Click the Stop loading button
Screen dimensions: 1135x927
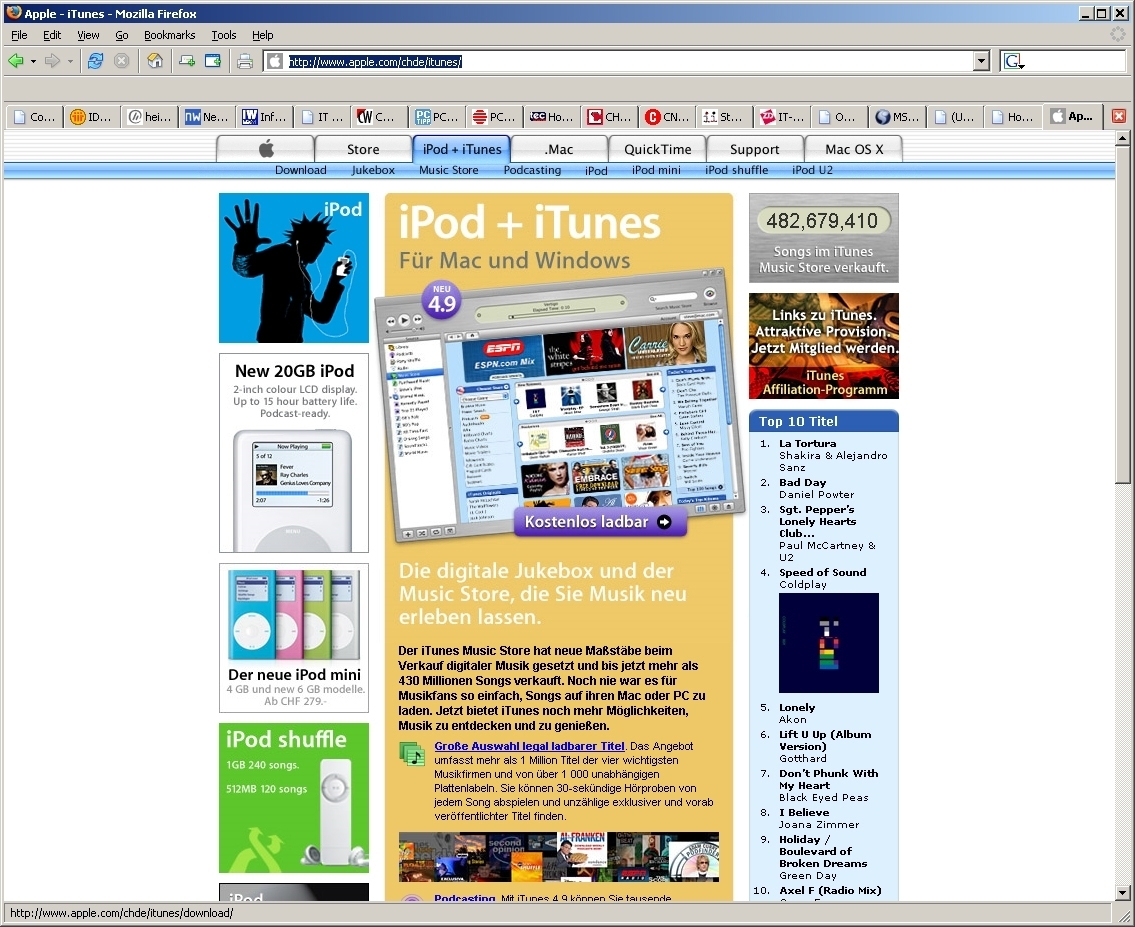click(x=122, y=62)
